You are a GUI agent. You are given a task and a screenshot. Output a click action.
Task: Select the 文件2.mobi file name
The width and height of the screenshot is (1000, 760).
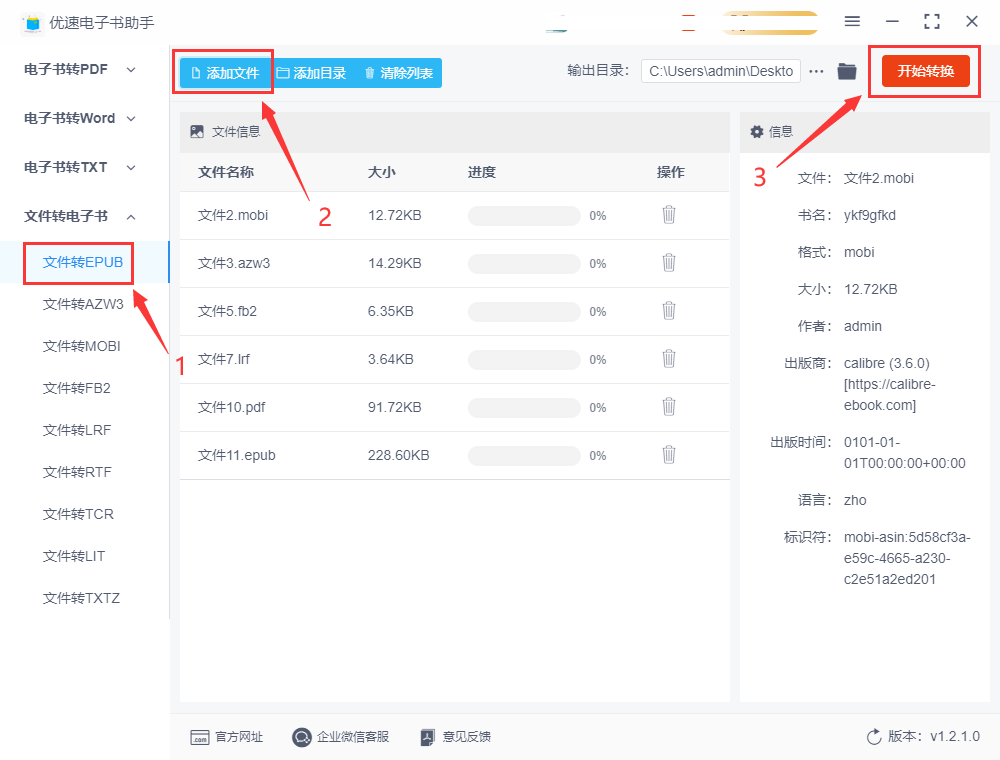click(x=233, y=216)
